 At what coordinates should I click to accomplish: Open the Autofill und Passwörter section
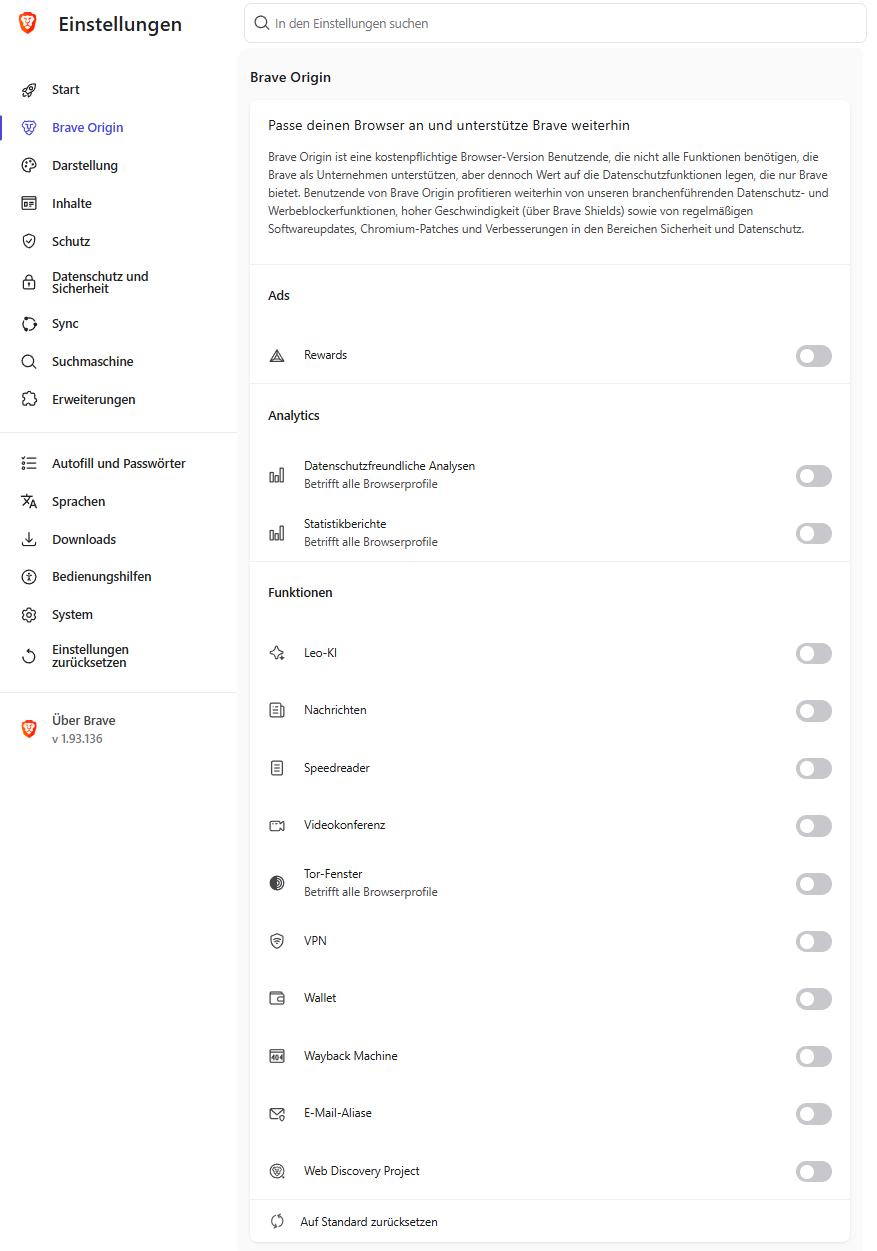[x=119, y=464]
